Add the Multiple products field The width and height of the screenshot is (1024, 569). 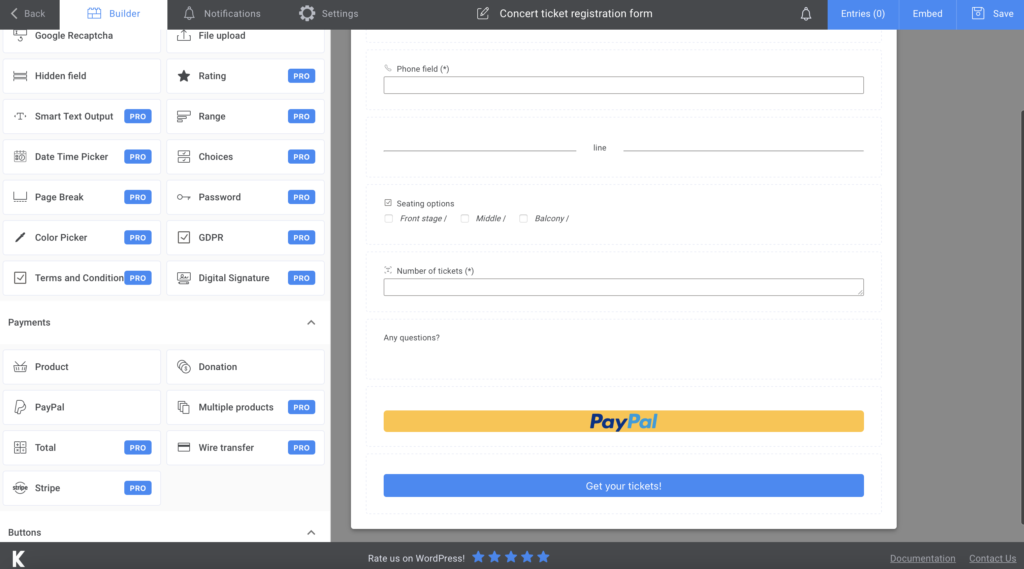pyautogui.click(x=246, y=408)
